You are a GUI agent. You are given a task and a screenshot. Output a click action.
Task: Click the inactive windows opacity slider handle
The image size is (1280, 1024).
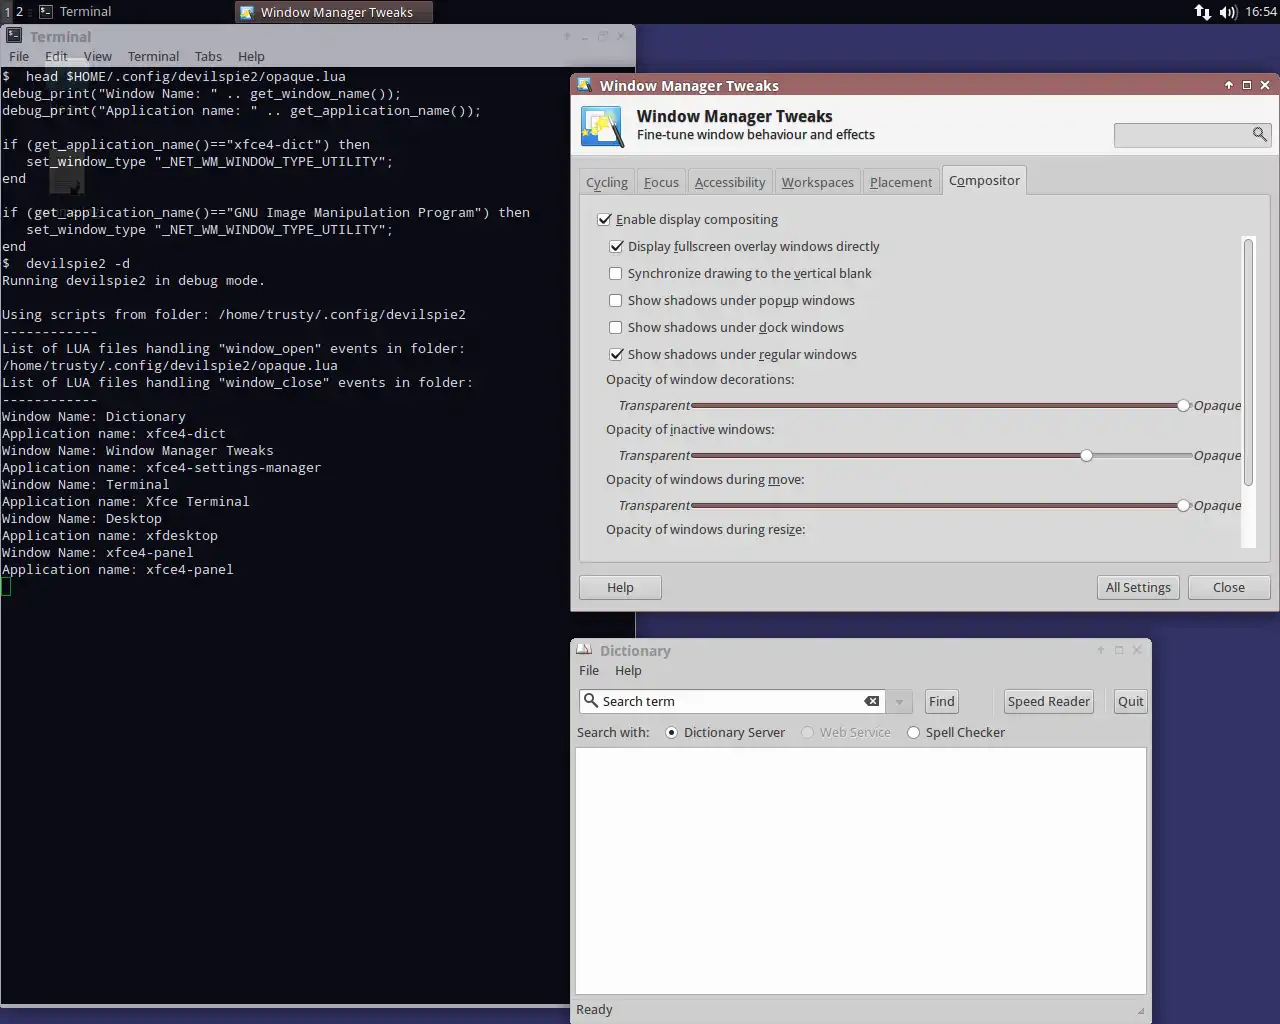(x=1086, y=455)
